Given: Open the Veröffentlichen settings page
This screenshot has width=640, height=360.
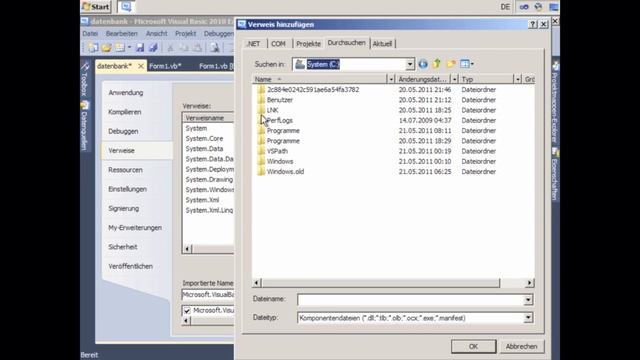Looking at the screenshot, I should (131, 266).
